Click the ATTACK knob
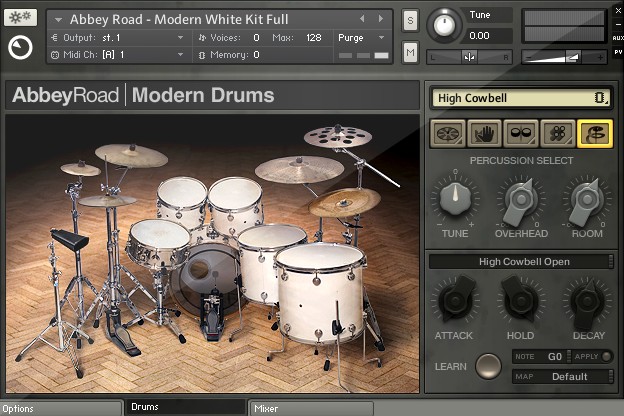The width and height of the screenshot is (624, 416). coord(455,301)
